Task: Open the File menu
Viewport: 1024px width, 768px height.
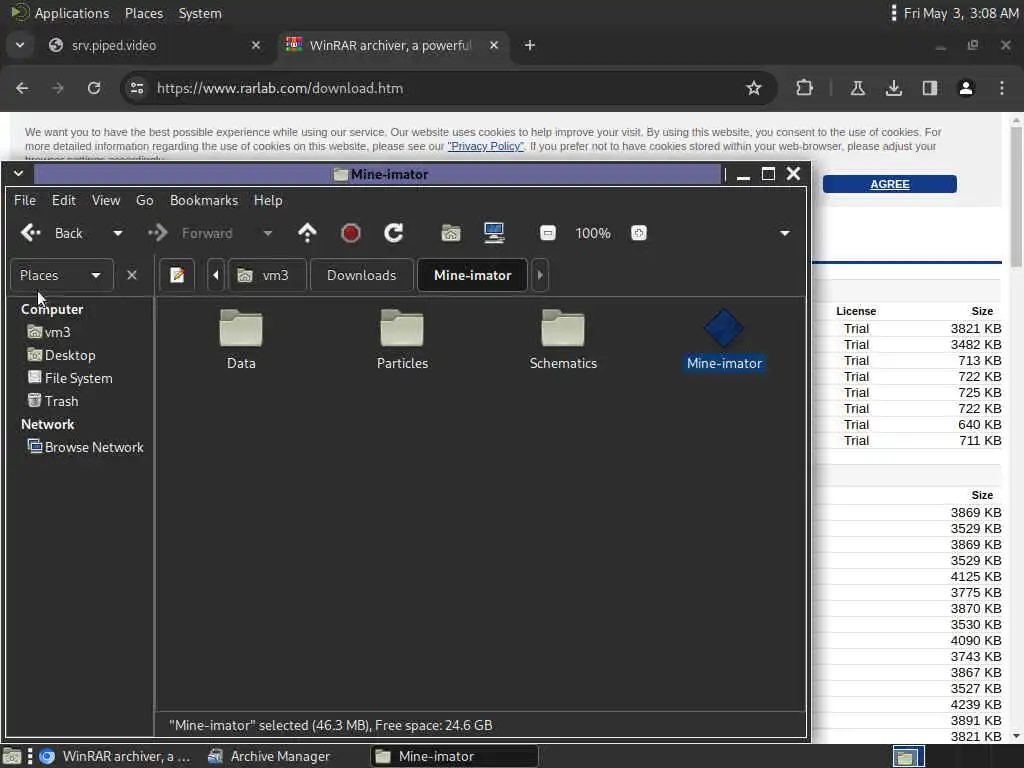Action: (x=25, y=200)
